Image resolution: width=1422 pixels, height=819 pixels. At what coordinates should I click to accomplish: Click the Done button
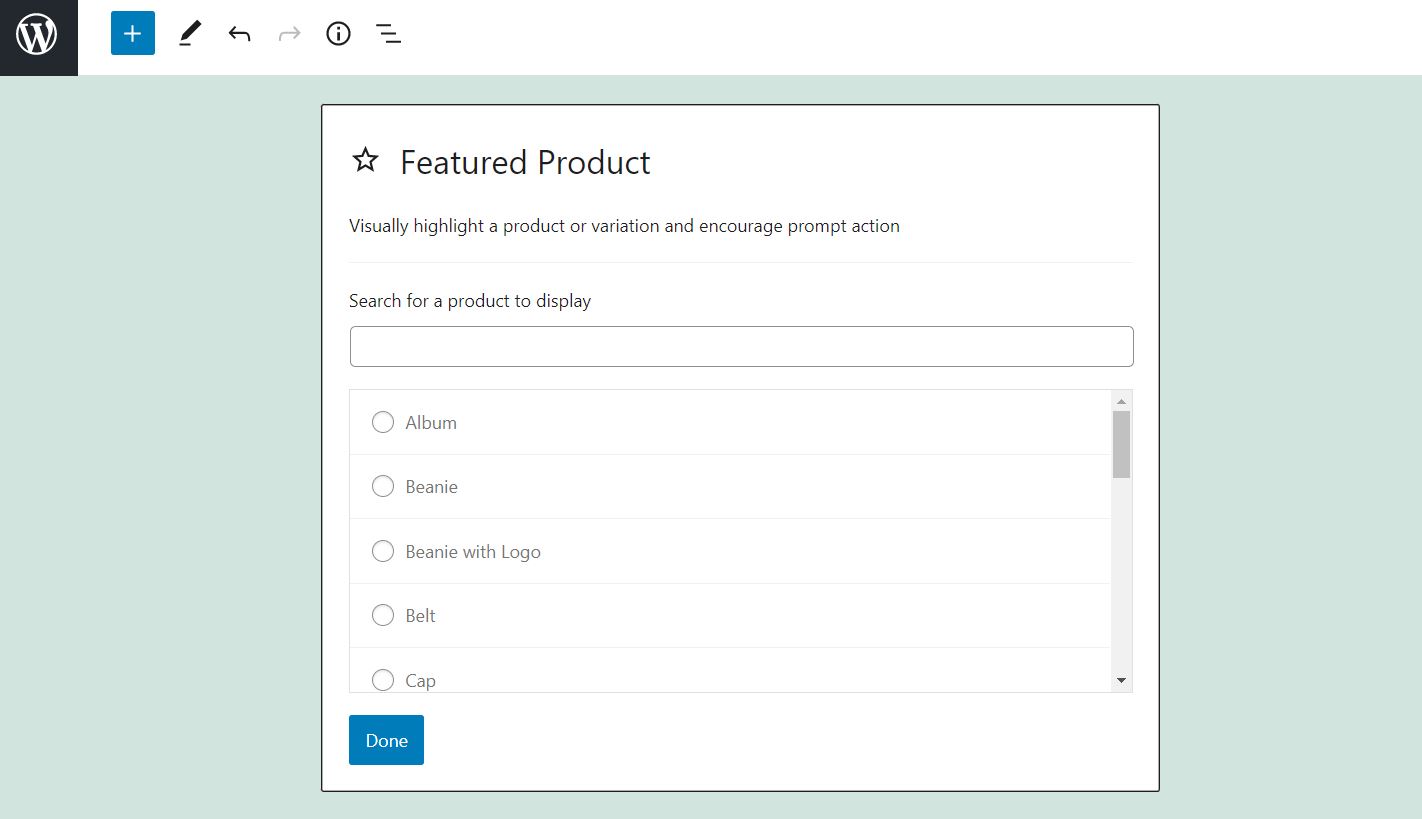coord(386,740)
